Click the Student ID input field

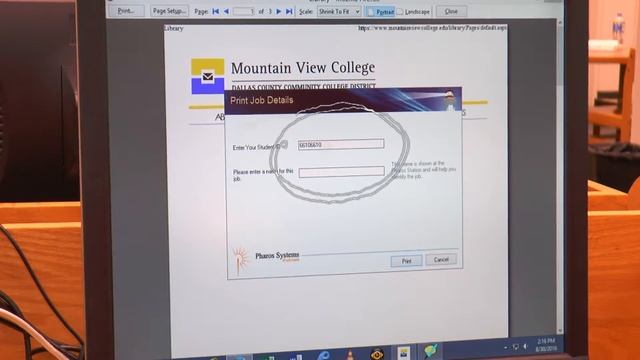(x=341, y=144)
